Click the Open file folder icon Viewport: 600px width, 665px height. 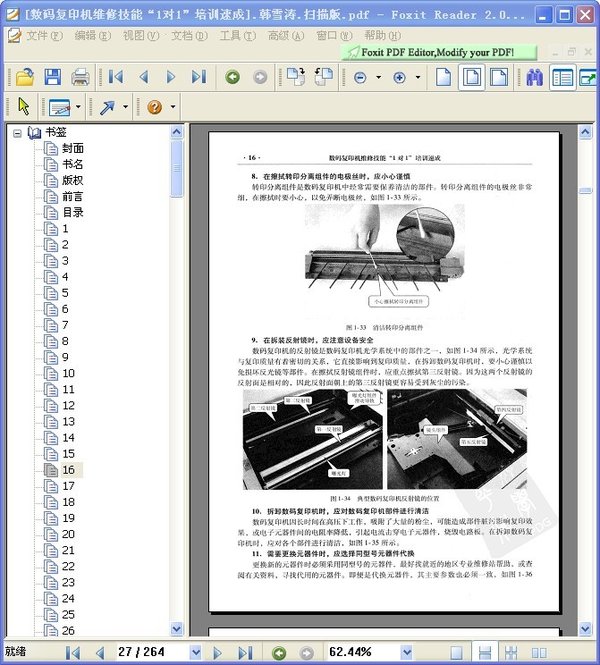(25, 77)
